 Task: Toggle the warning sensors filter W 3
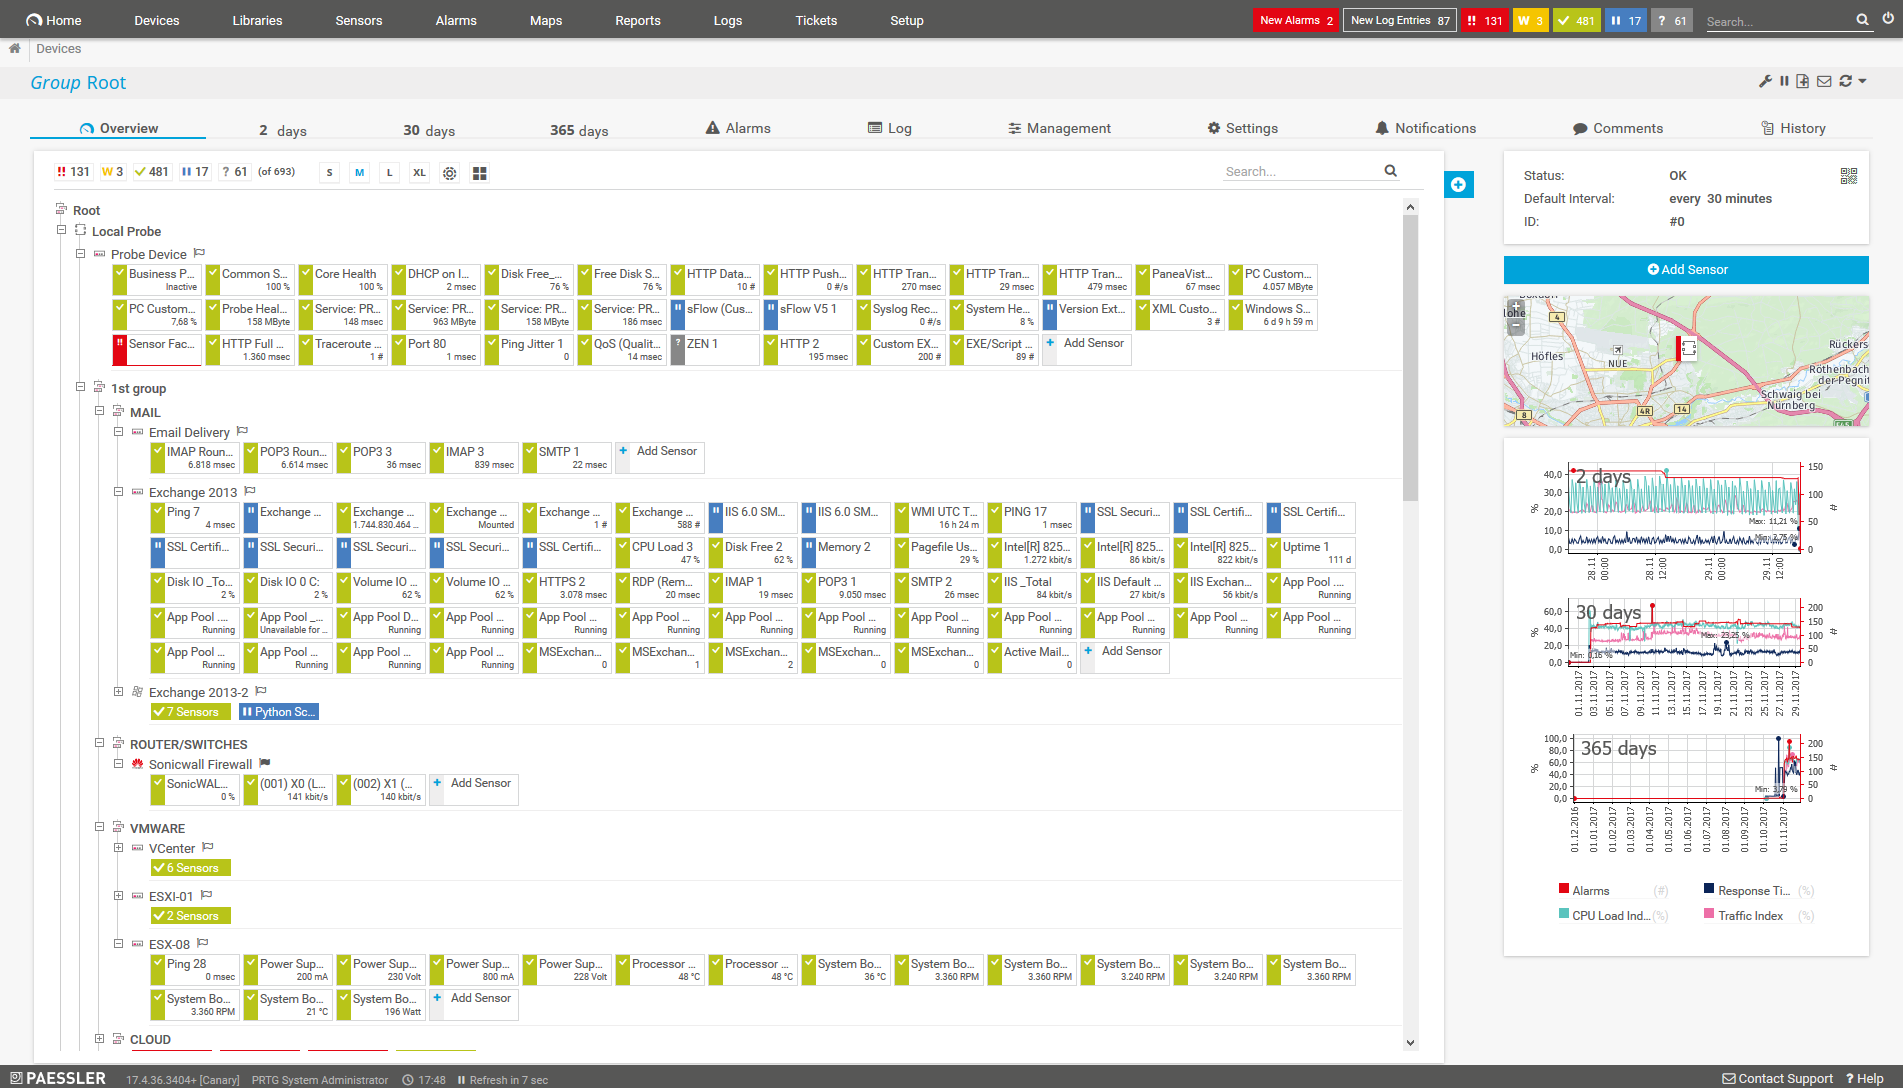[111, 171]
